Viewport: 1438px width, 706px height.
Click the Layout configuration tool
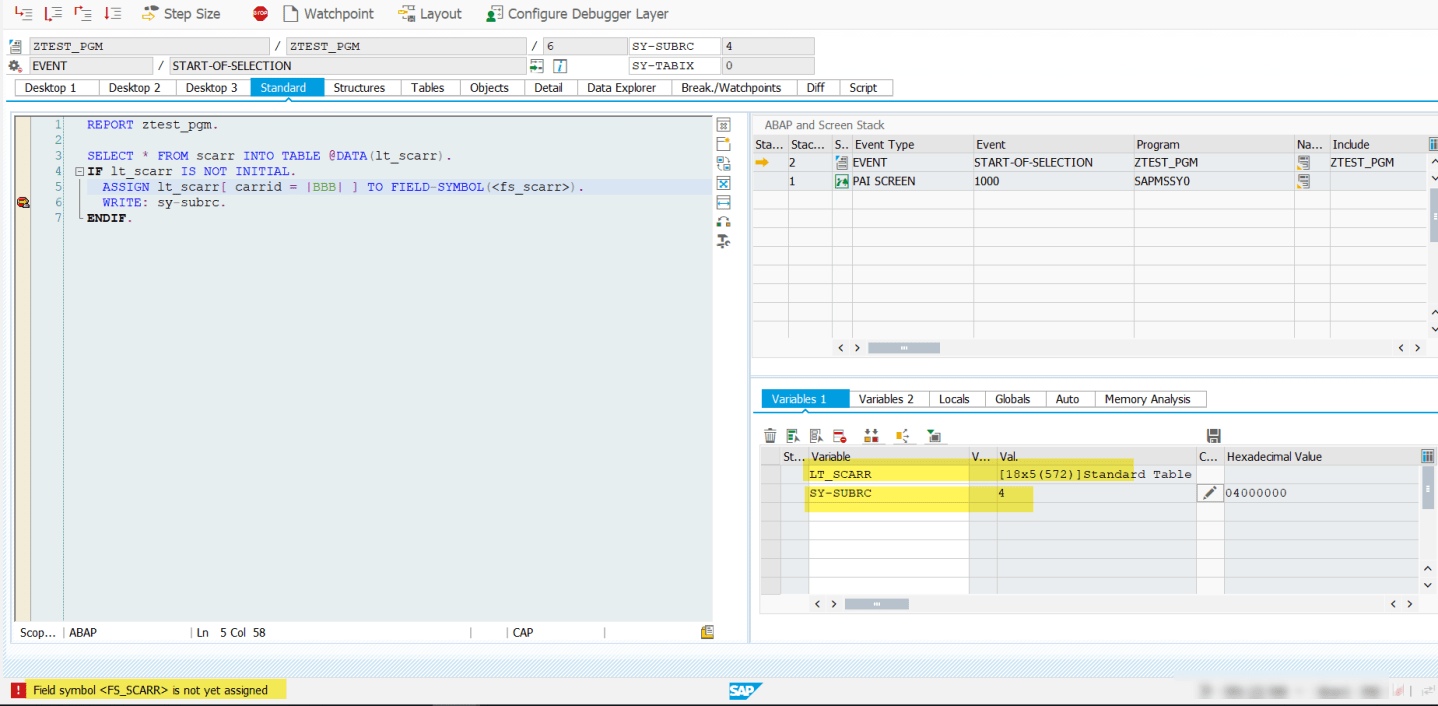coord(430,13)
